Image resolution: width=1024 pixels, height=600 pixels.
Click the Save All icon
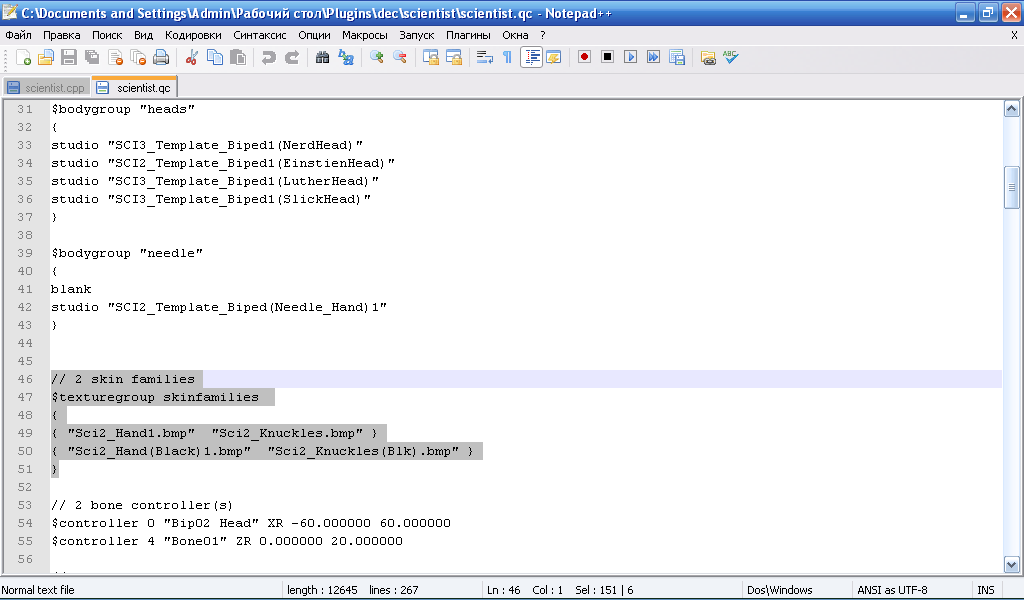pyautogui.click(x=92, y=57)
